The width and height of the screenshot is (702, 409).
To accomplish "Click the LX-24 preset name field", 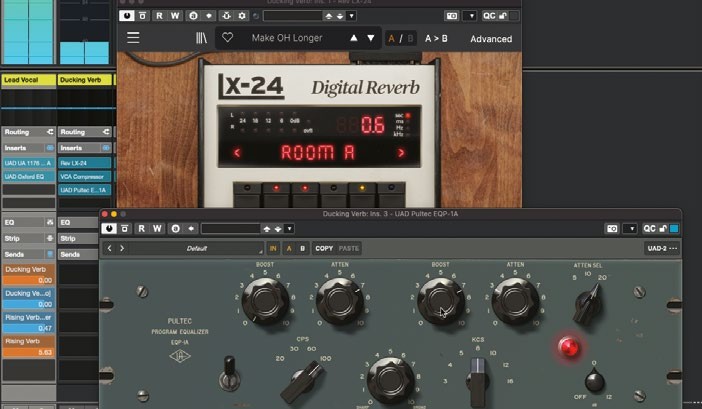I will pos(292,16).
